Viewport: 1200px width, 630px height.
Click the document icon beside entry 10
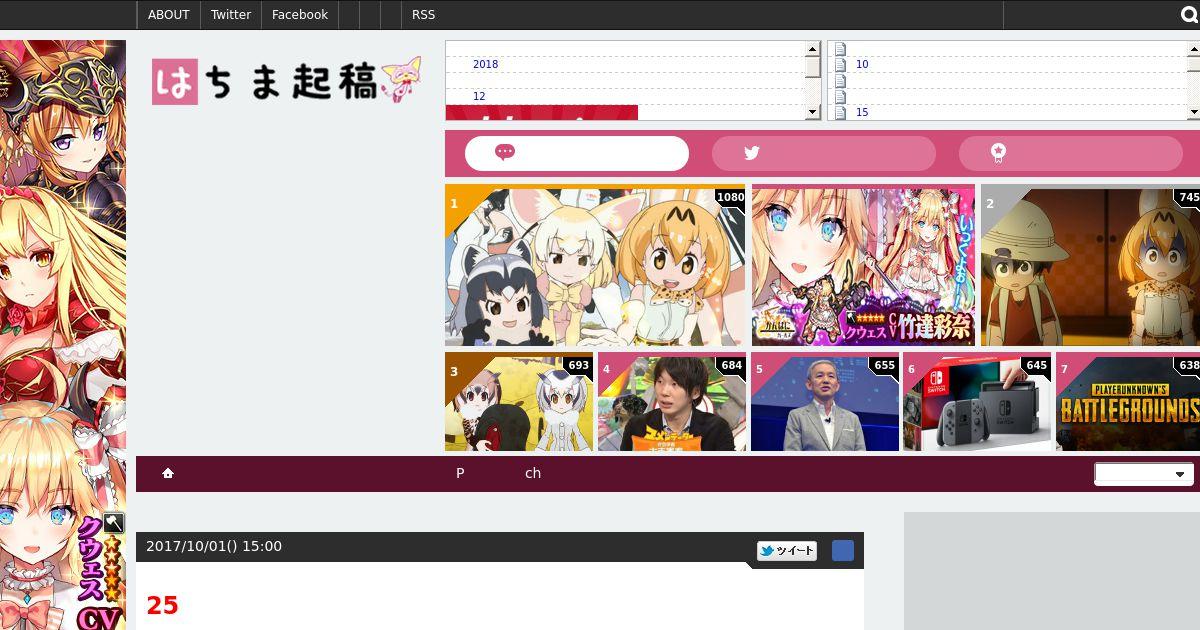[840, 64]
